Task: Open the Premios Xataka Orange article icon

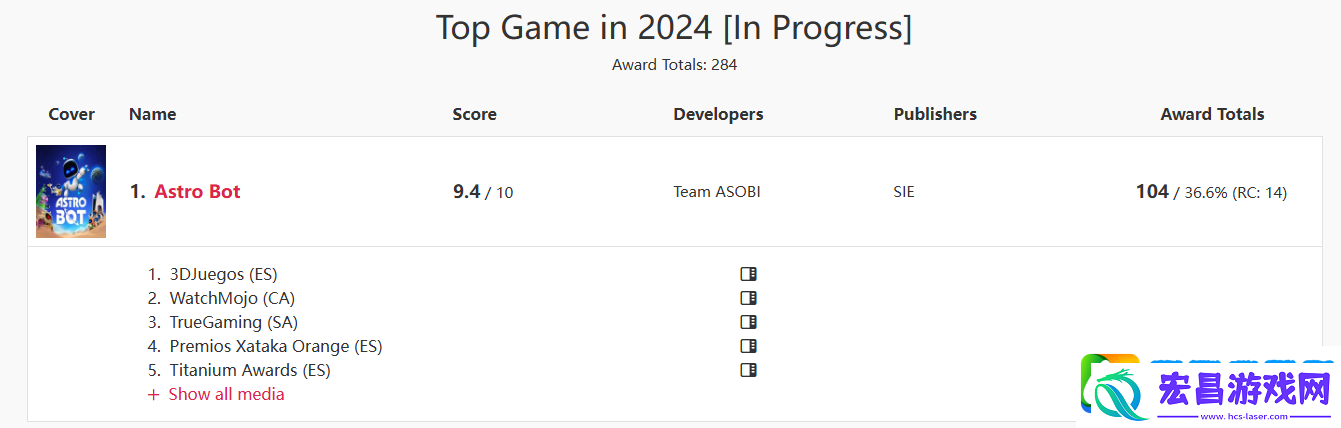Action: [x=748, y=346]
